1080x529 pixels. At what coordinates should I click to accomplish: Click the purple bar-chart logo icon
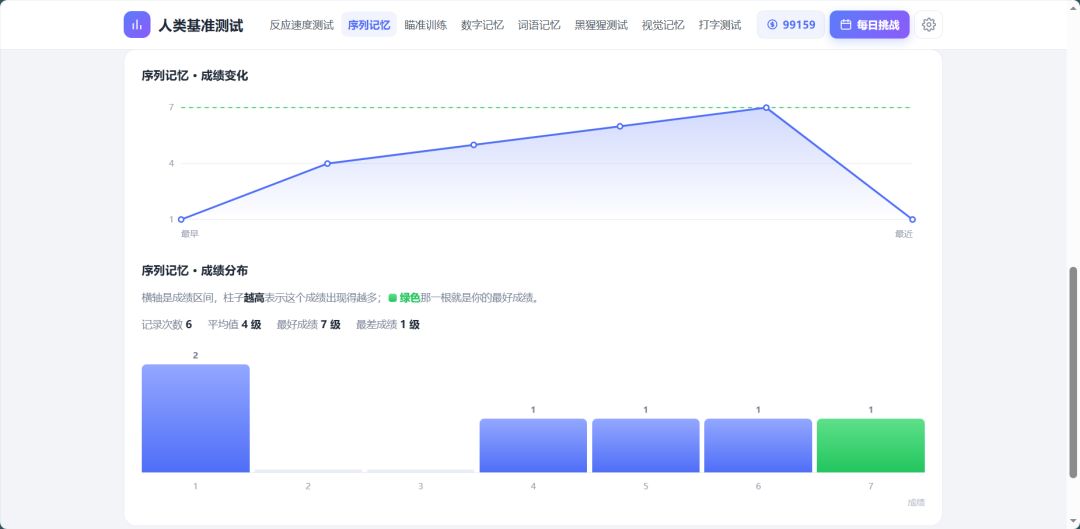(137, 25)
